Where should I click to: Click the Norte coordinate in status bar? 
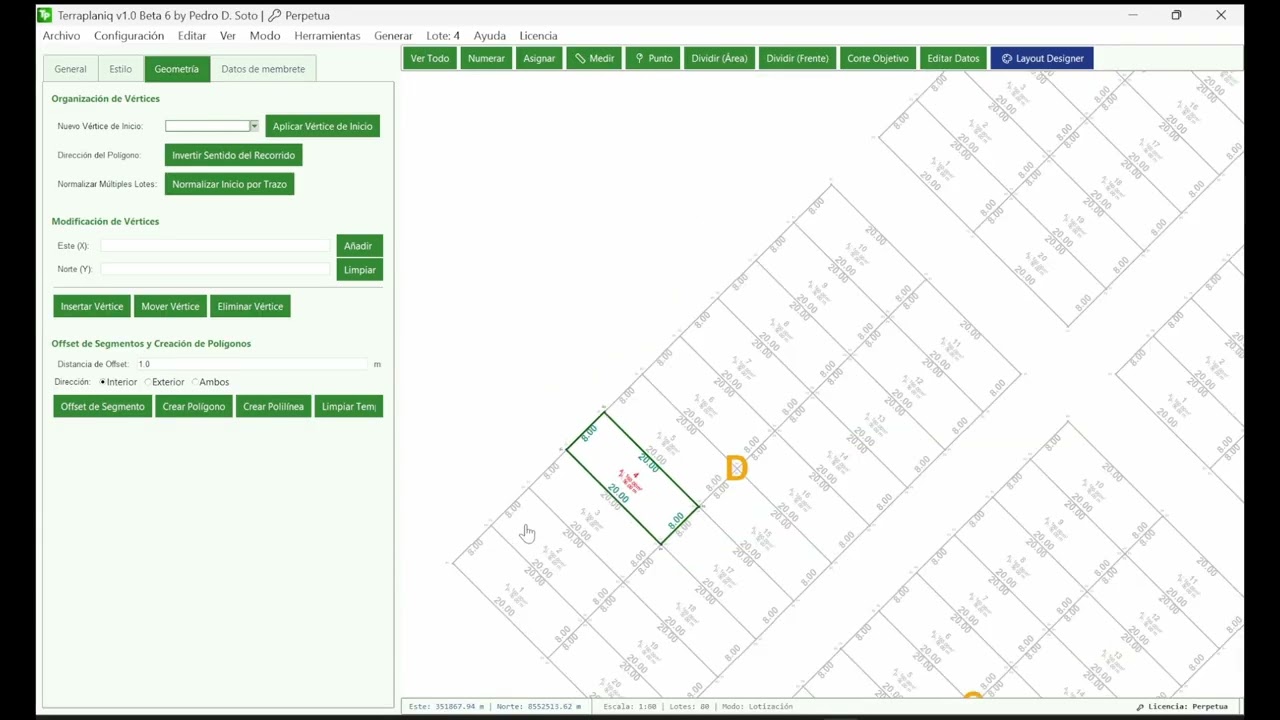coord(539,706)
